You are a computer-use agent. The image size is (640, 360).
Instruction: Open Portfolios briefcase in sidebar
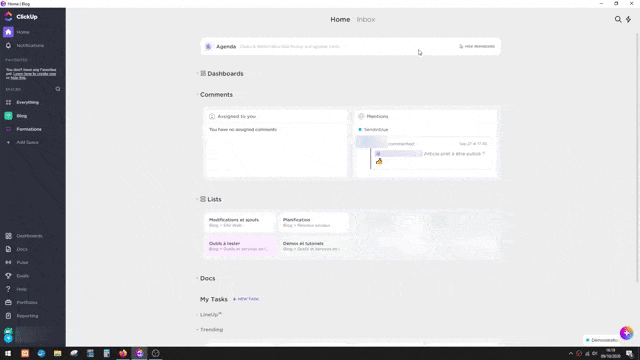(8, 302)
